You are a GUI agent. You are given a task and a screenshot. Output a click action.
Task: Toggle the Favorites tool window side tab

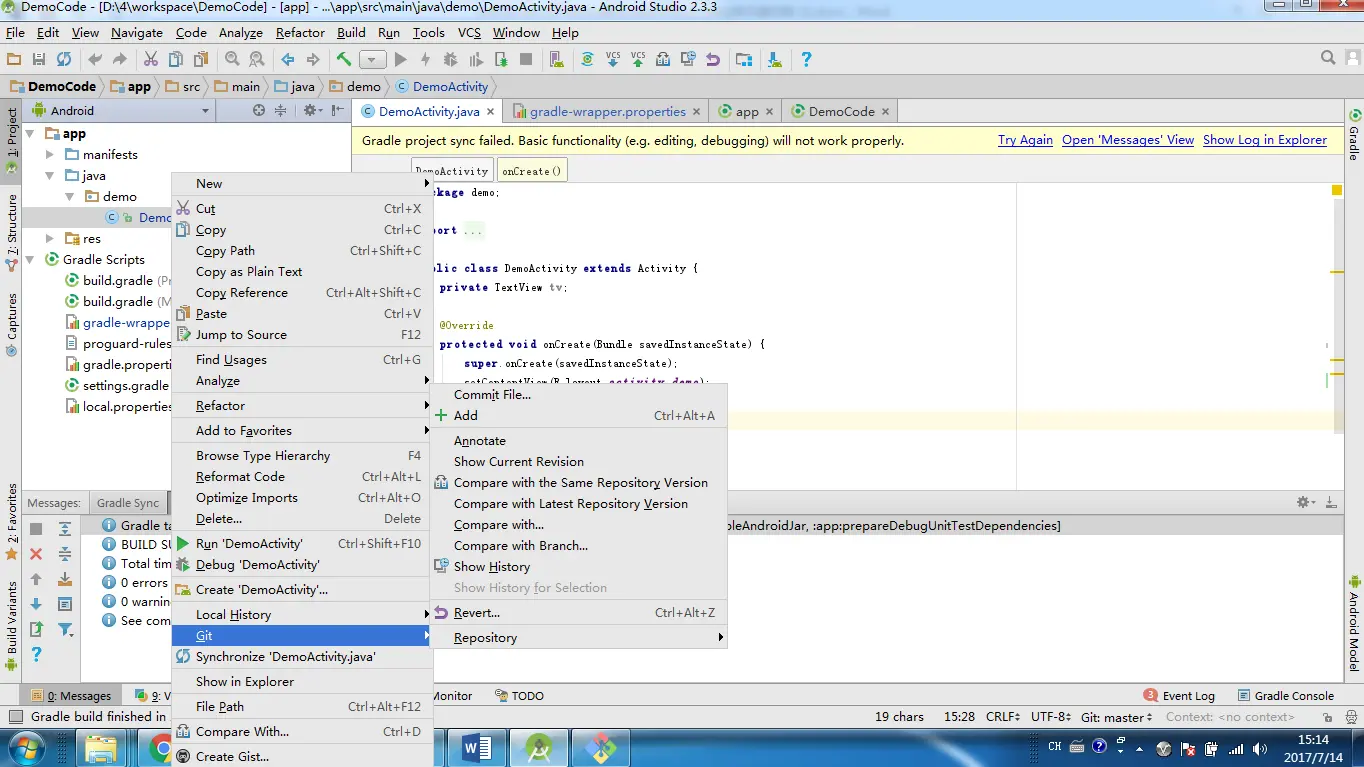click(11, 520)
